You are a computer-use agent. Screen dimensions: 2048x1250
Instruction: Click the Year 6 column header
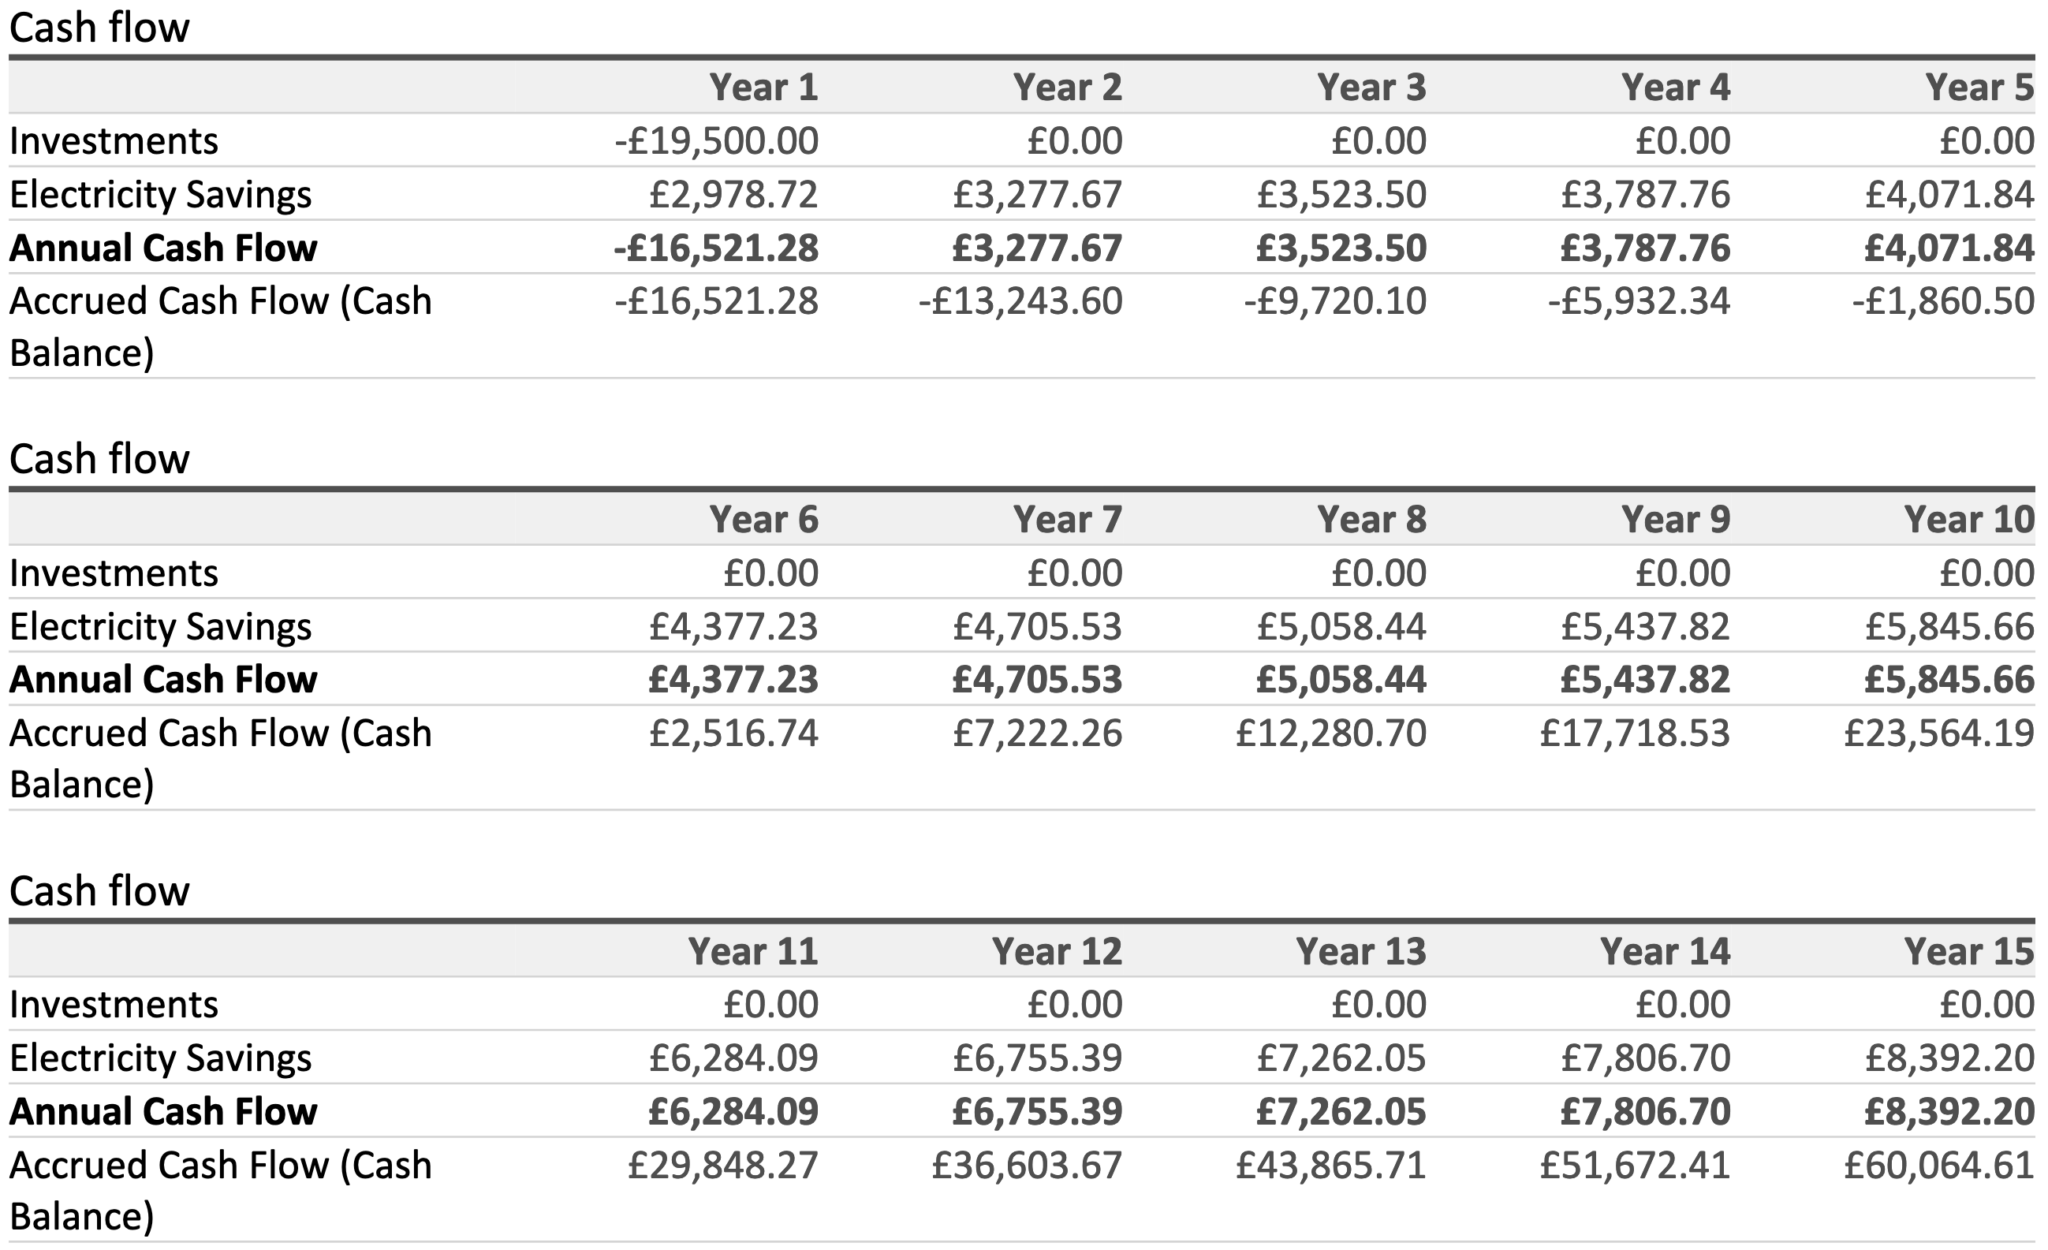click(763, 519)
